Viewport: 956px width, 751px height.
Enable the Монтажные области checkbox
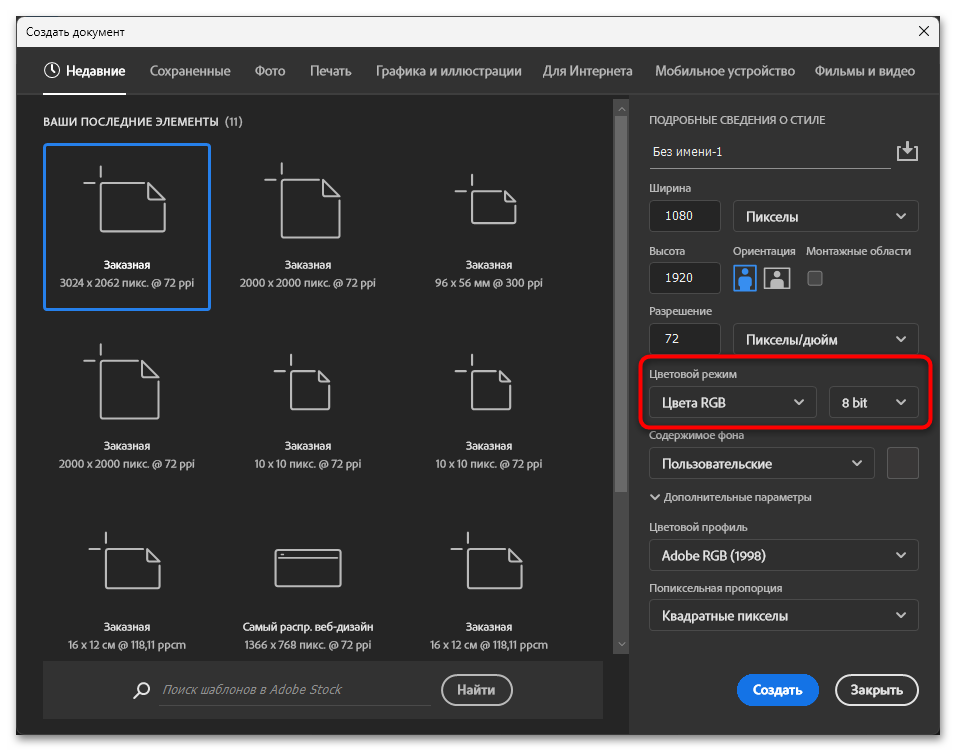(x=815, y=279)
